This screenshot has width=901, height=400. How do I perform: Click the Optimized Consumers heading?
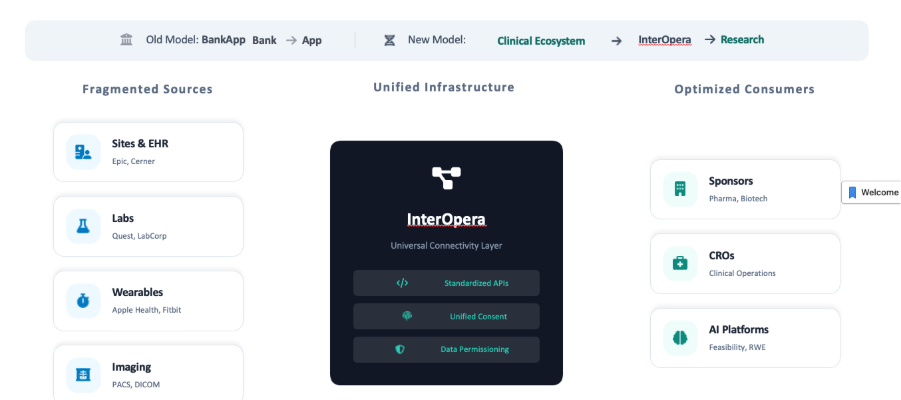click(x=745, y=89)
